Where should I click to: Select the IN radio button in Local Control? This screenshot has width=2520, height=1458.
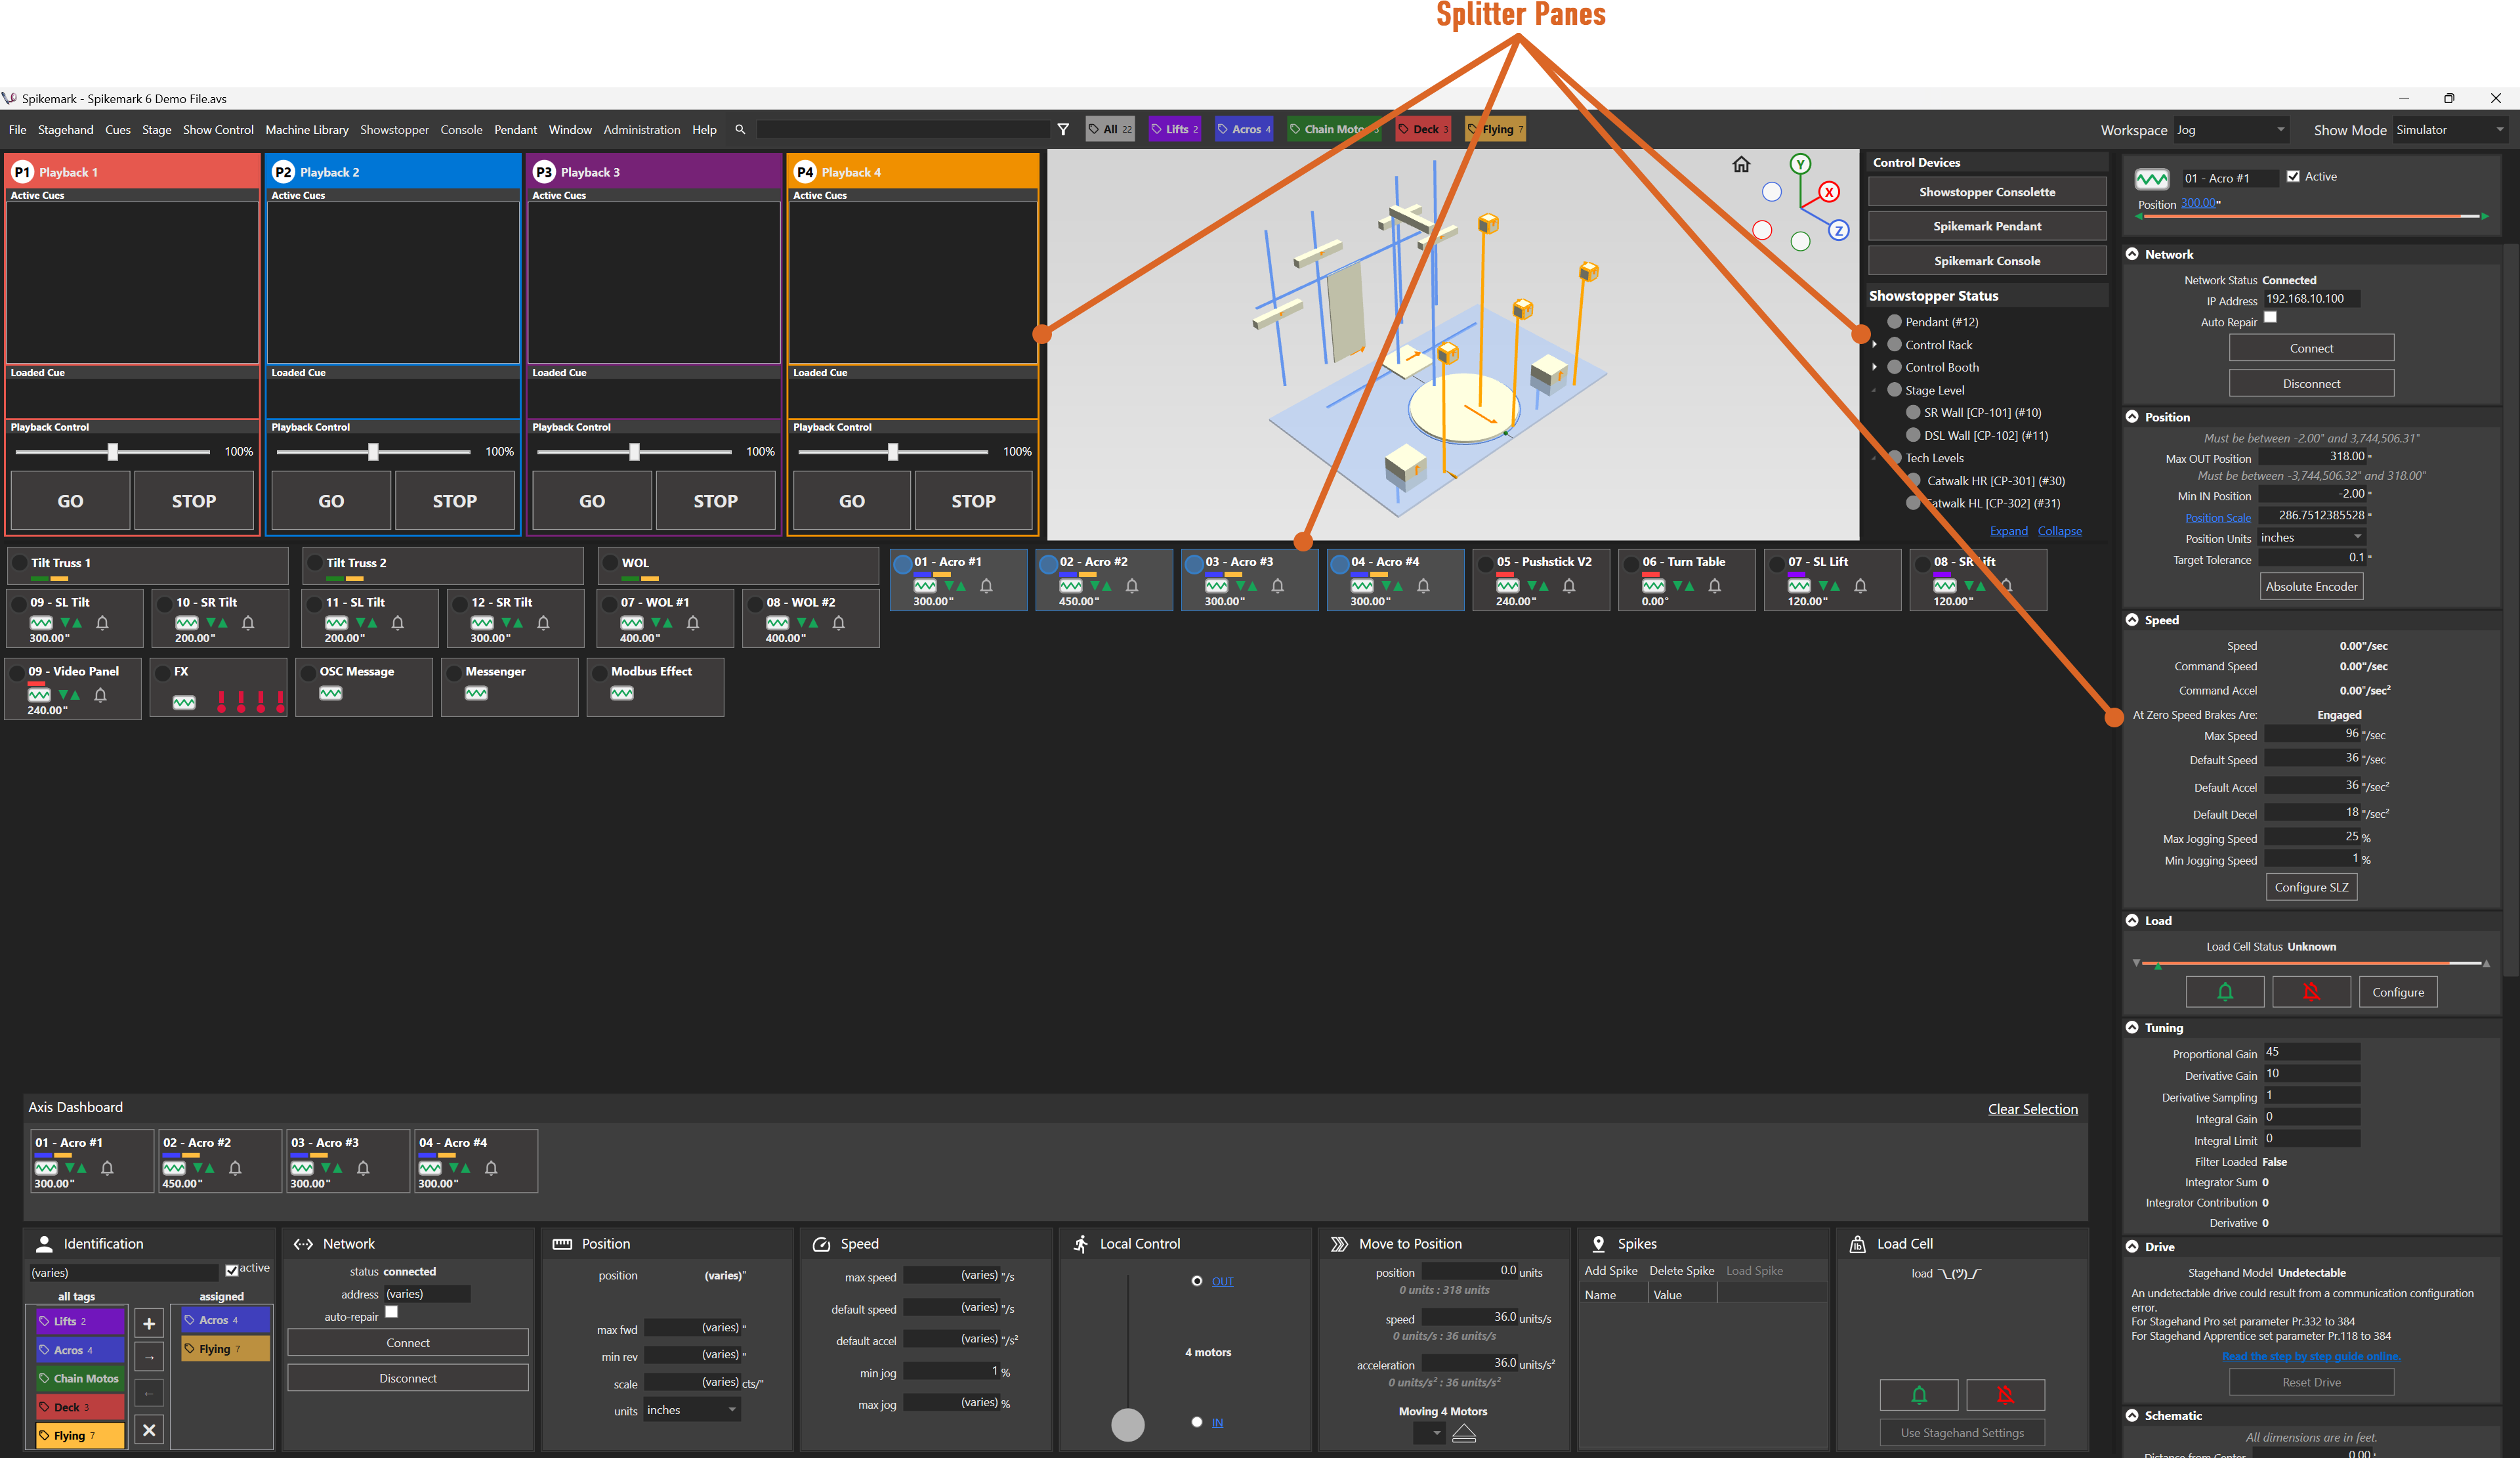[x=1197, y=1422]
